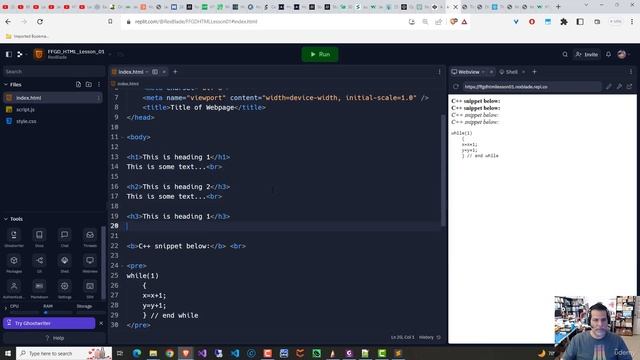The height and width of the screenshot is (360, 640).
Task: Close the Shell tab
Action: click(x=524, y=72)
